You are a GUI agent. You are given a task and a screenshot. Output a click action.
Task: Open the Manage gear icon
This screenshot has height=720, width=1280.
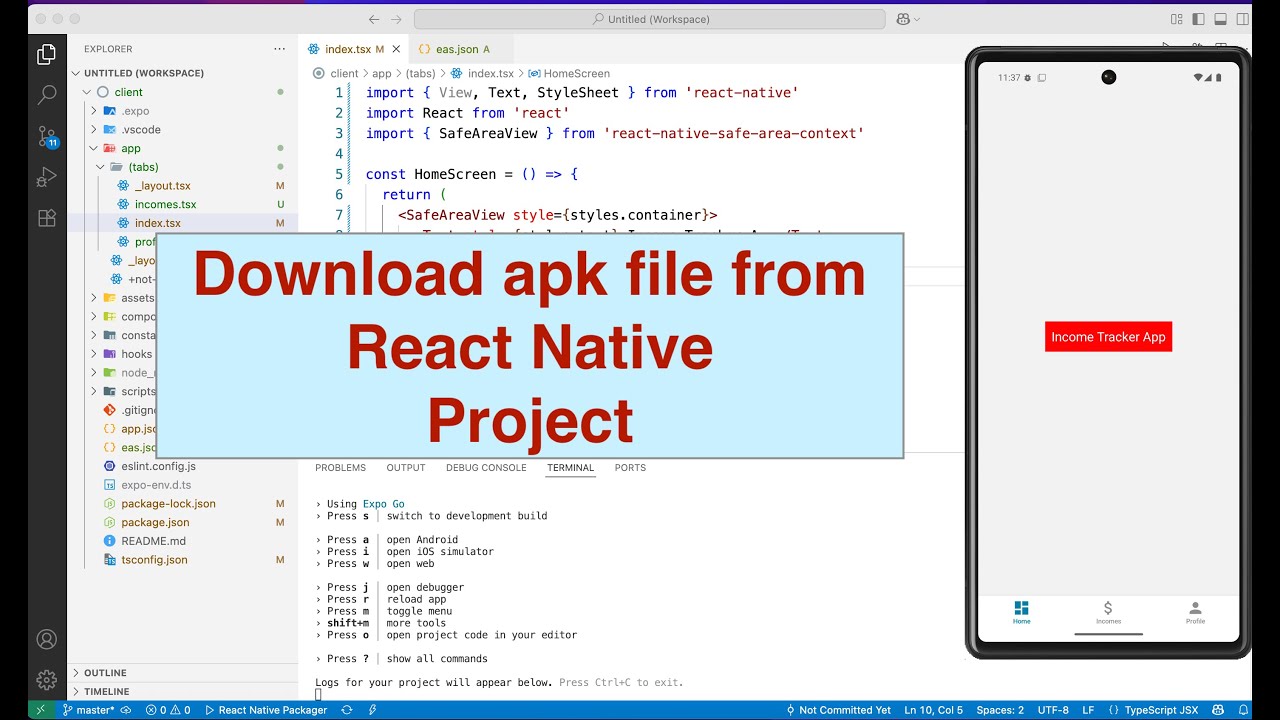[x=46, y=680]
